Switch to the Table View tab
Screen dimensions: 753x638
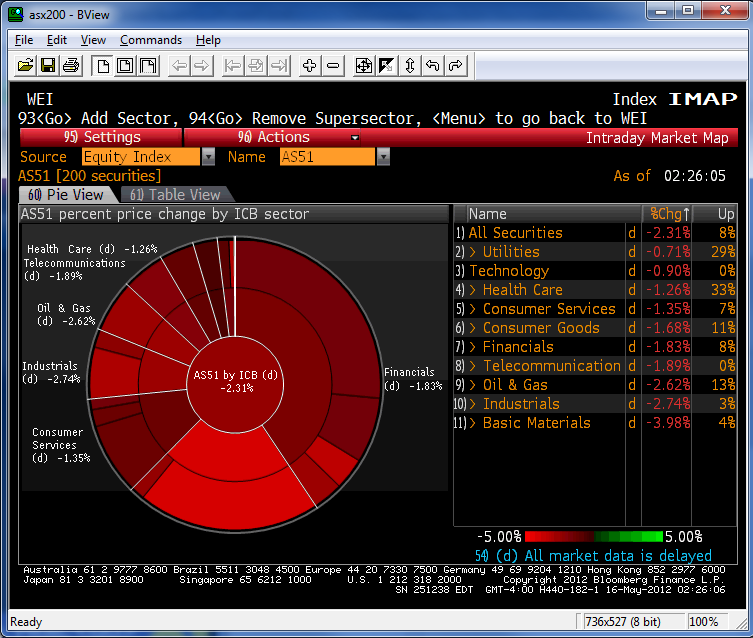pyautogui.click(x=175, y=195)
